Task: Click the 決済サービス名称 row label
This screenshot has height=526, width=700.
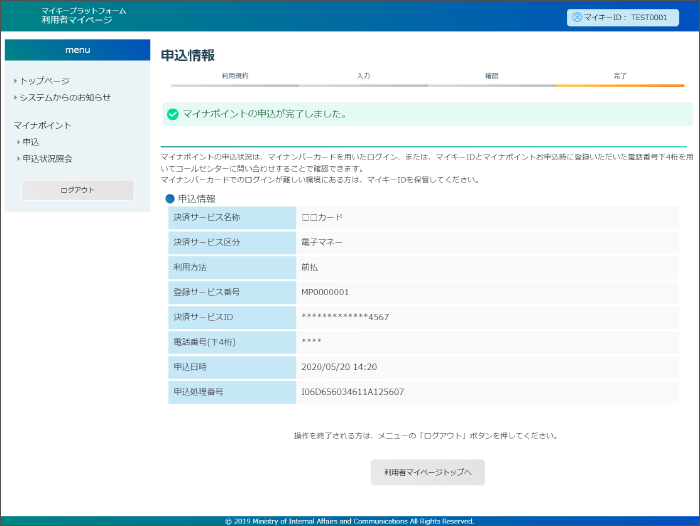Action: click(x=232, y=217)
